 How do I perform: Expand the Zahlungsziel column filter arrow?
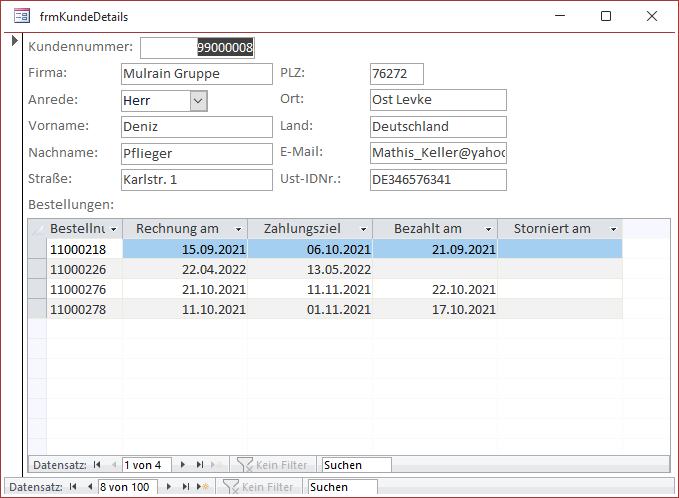(x=363, y=229)
